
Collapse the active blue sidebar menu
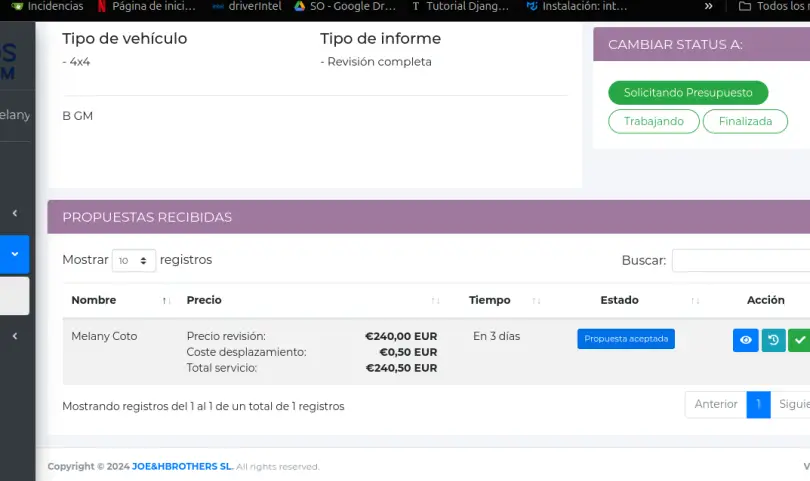14,254
